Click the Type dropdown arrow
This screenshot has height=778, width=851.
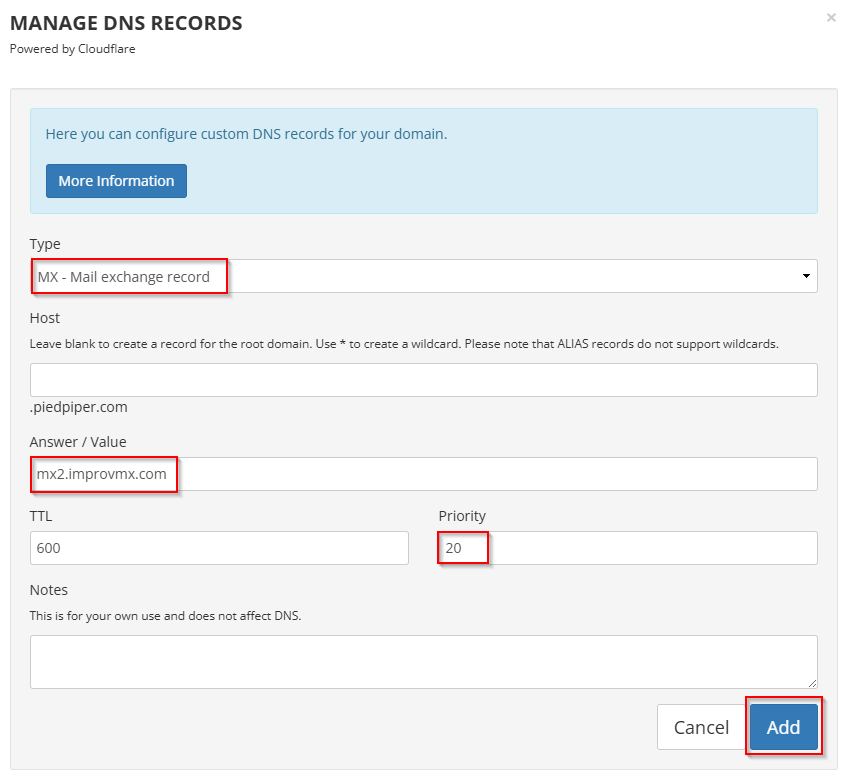coord(806,276)
